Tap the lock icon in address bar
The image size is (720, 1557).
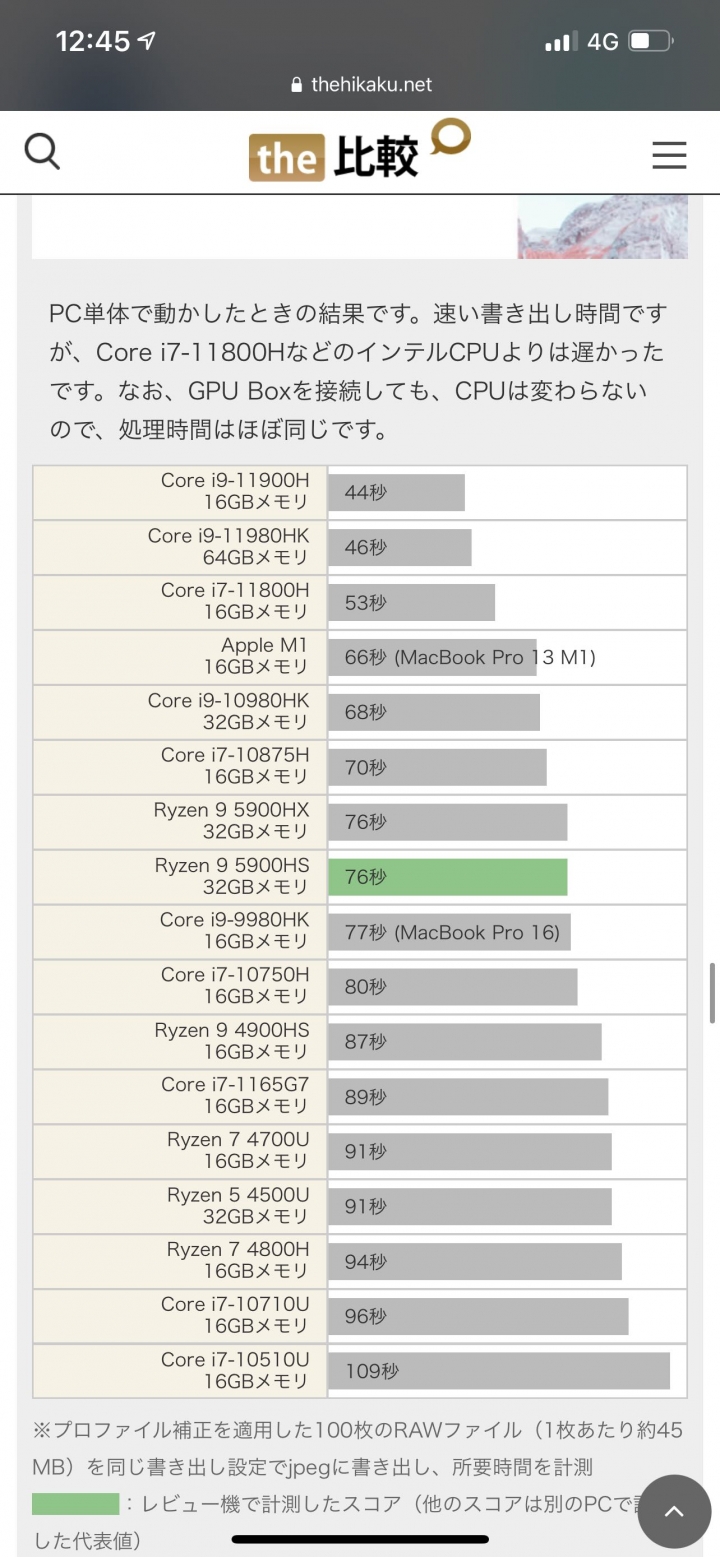point(296,86)
